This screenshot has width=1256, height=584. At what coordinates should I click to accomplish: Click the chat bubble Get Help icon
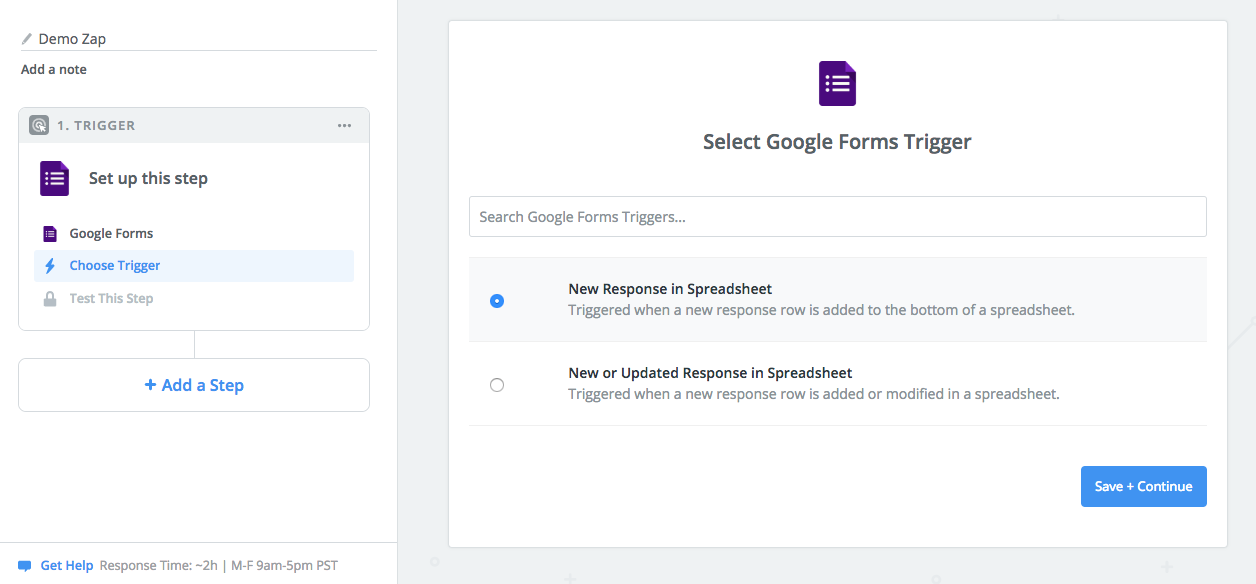point(25,566)
